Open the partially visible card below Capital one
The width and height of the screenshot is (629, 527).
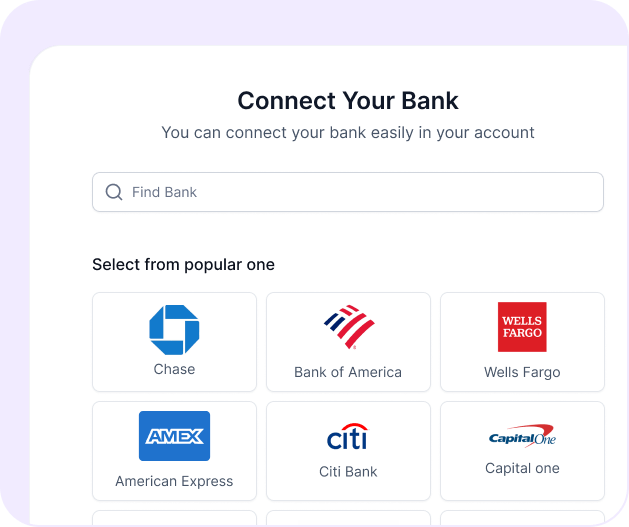522,518
